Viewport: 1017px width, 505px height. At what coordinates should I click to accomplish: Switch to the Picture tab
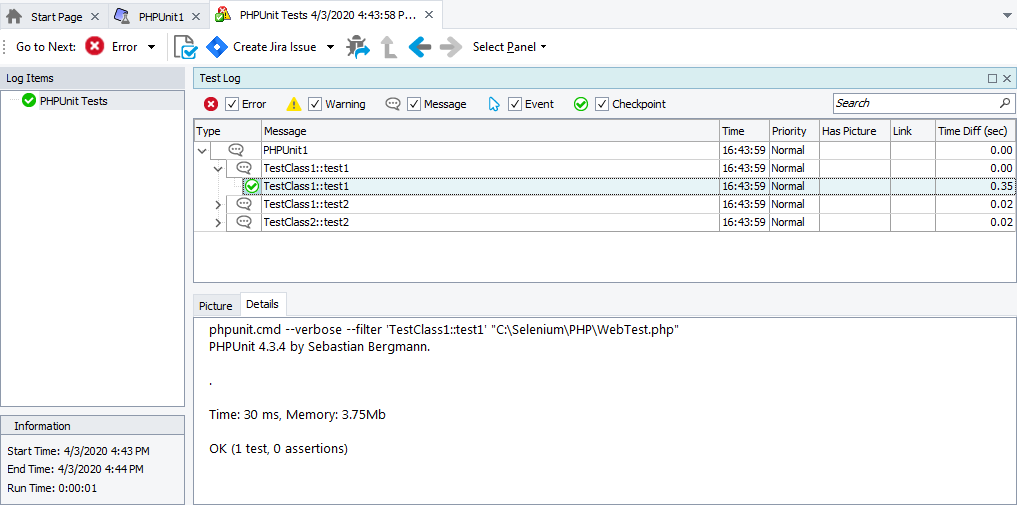(x=215, y=305)
